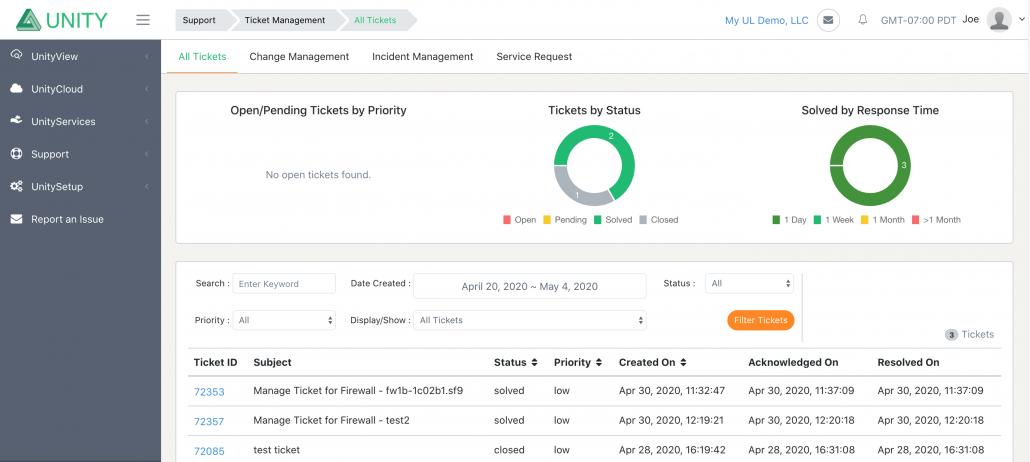Open ticket 72357
This screenshot has width=1030, height=462.
[209, 421]
